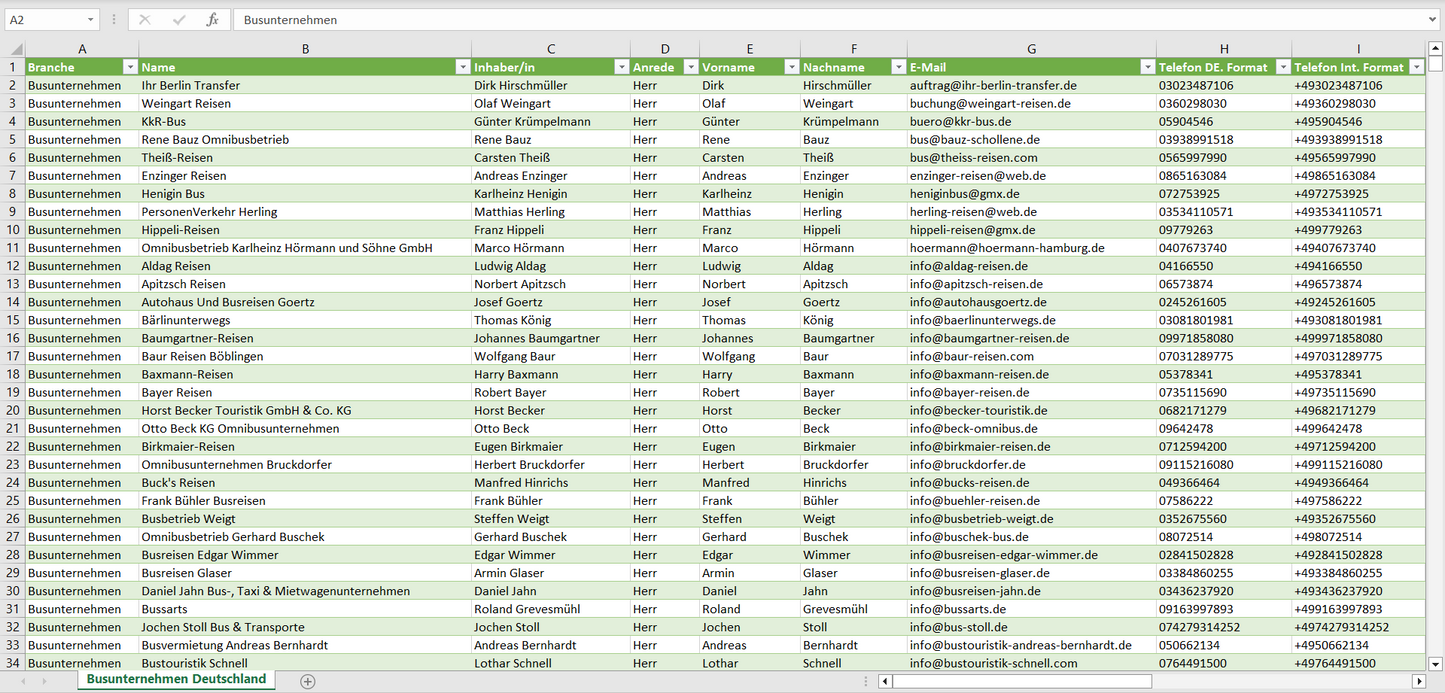Open the E-Mail column filter dropdown
1445x693 pixels.
[x=1146, y=67]
